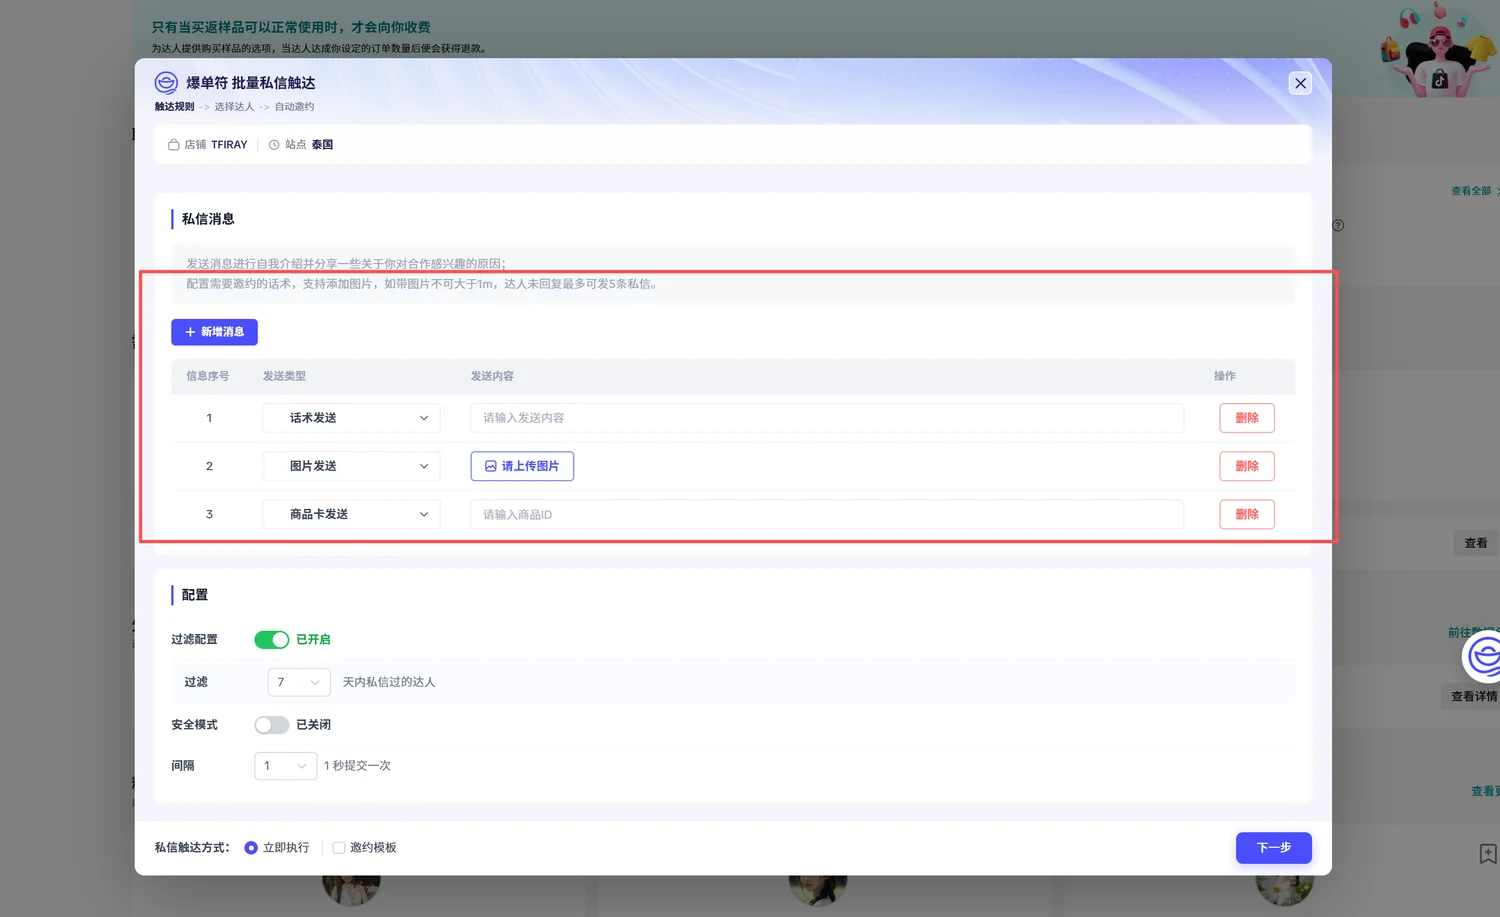Click the 请上传图片 upload button
The width and height of the screenshot is (1500, 917).
(x=522, y=466)
